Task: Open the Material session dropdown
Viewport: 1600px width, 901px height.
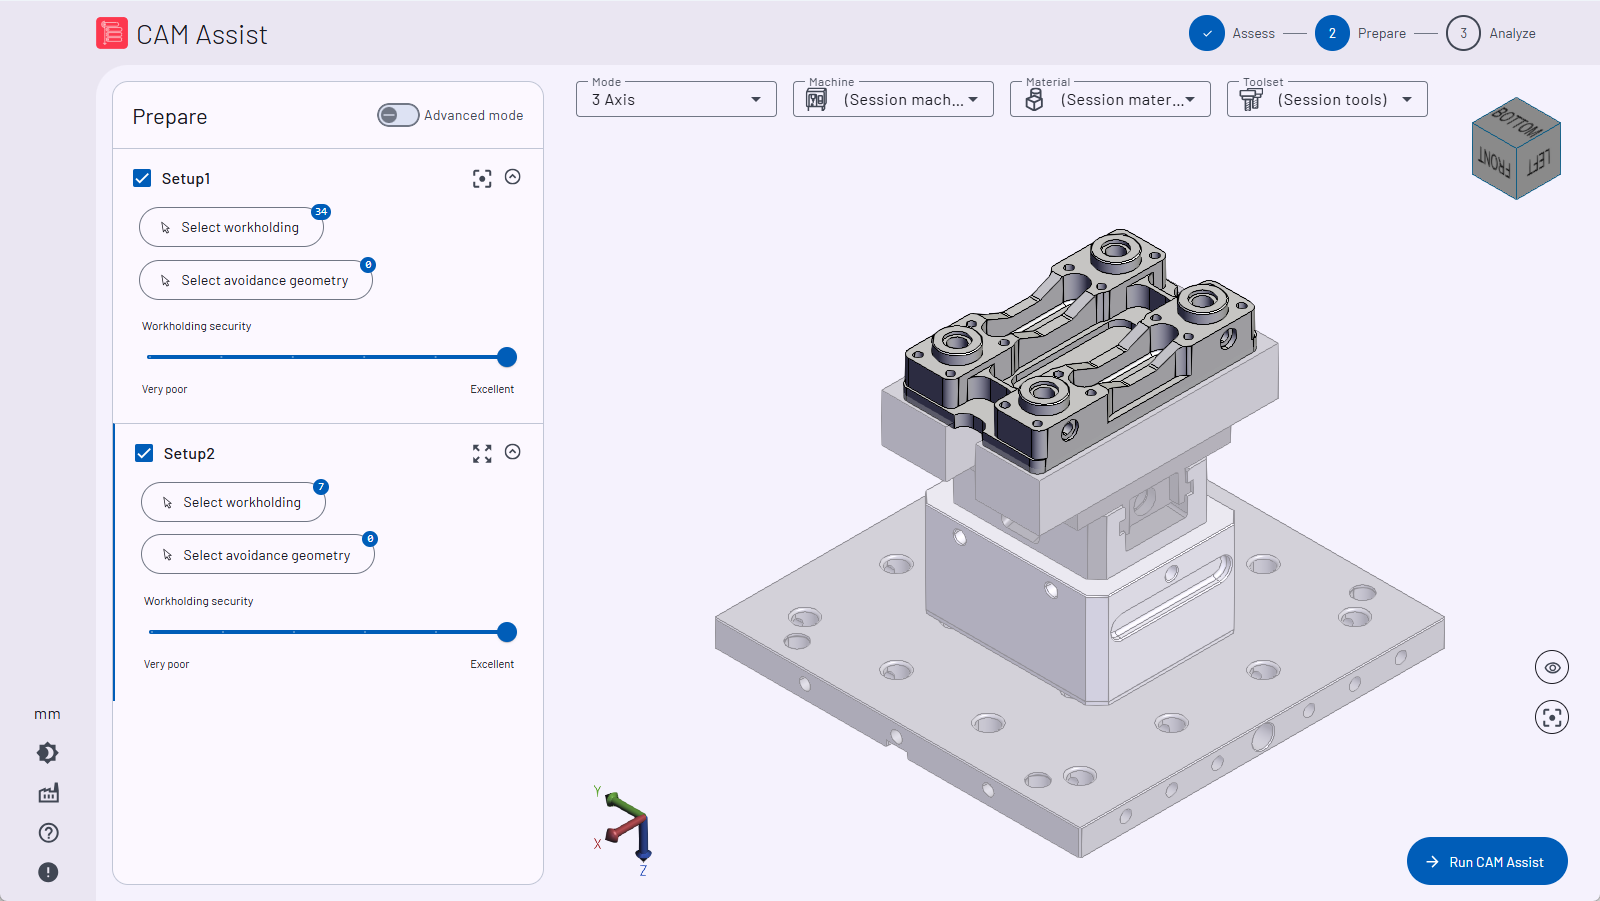Action: coord(1110,99)
